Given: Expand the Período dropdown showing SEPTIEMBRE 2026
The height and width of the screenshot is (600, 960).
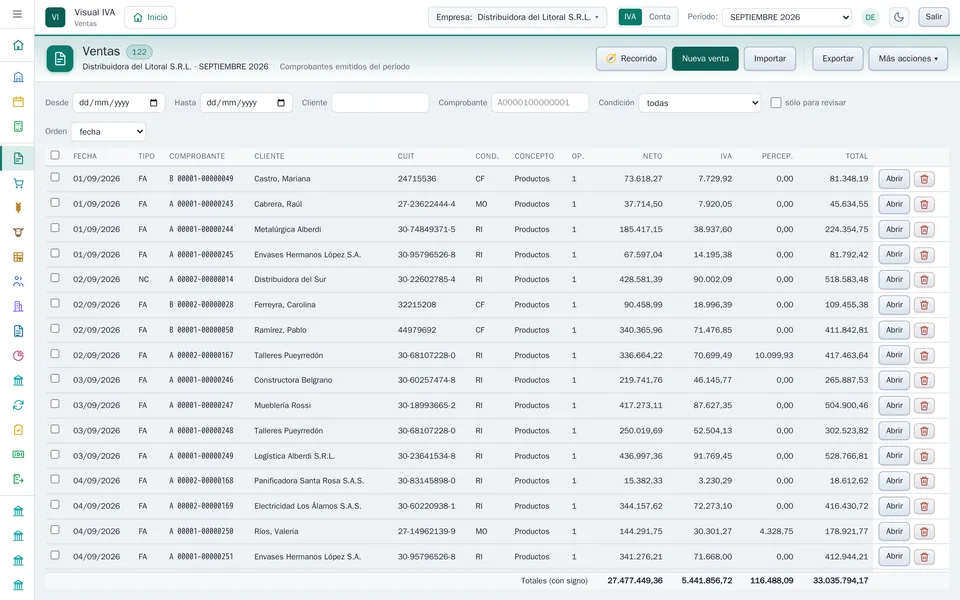Looking at the screenshot, I should point(787,17).
